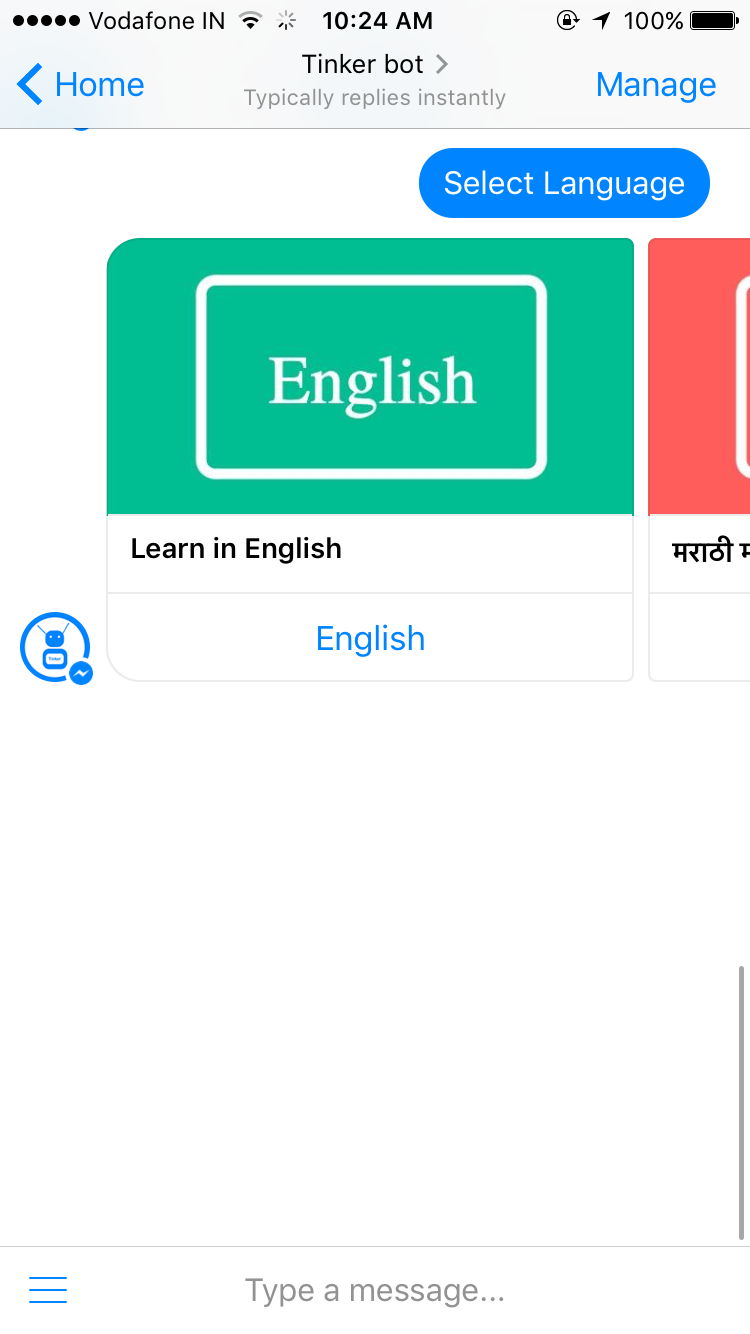
Task: Tap the Wi-Fi status icon
Action: (252, 20)
